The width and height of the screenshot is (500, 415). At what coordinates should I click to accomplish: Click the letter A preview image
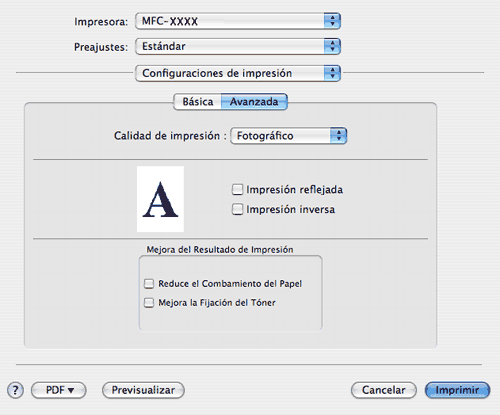(160, 199)
